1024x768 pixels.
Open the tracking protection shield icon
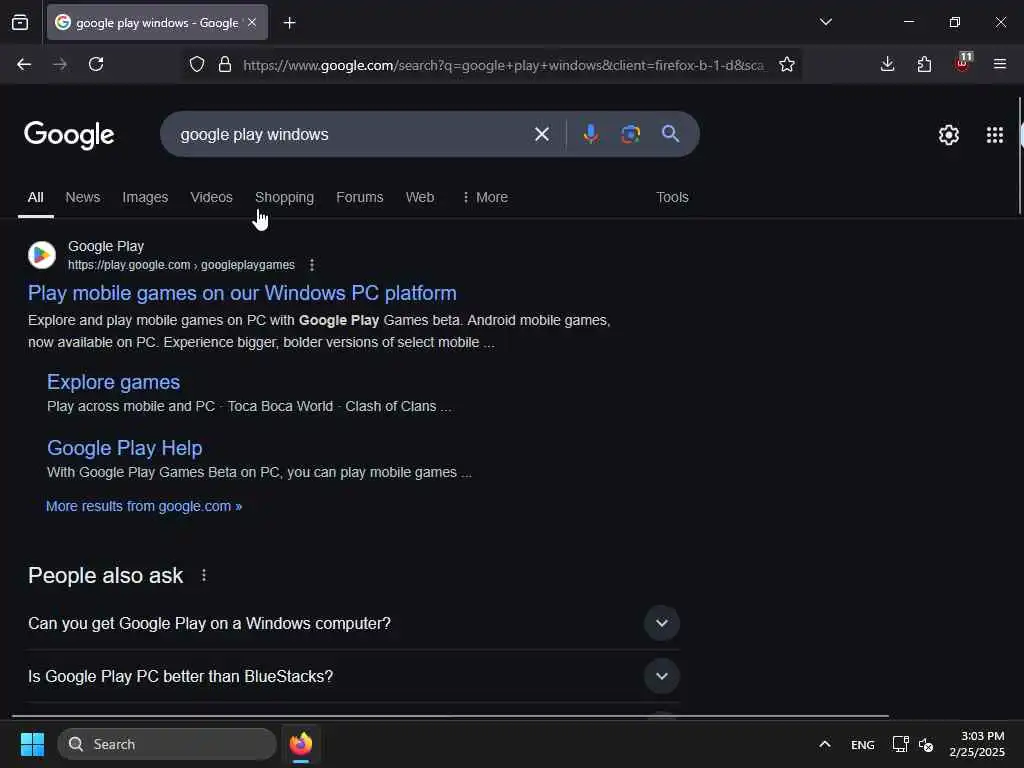(197, 64)
